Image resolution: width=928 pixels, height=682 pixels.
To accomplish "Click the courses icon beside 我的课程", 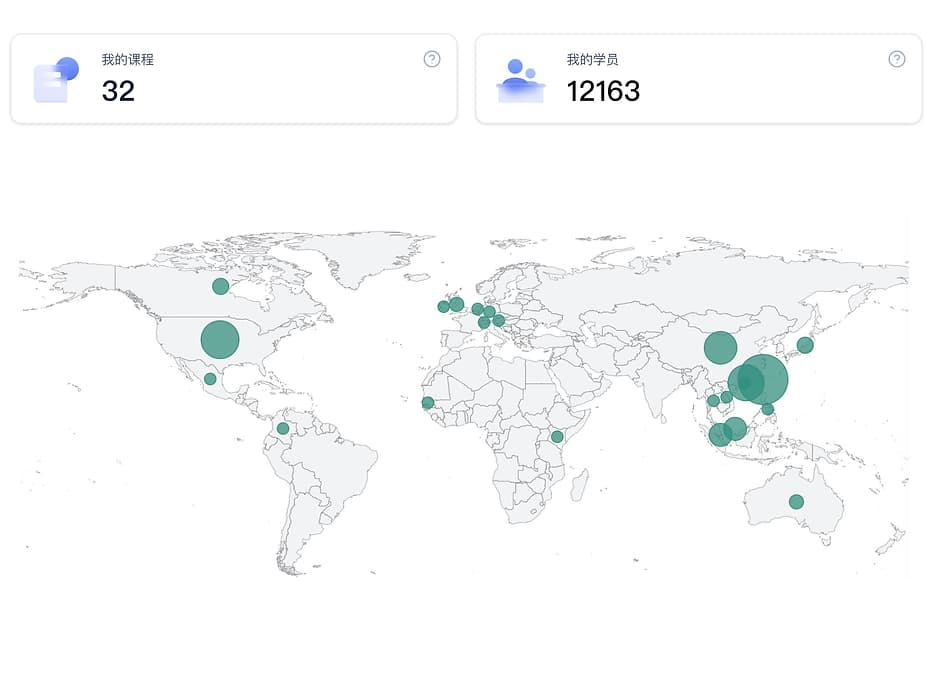I will (56, 80).
